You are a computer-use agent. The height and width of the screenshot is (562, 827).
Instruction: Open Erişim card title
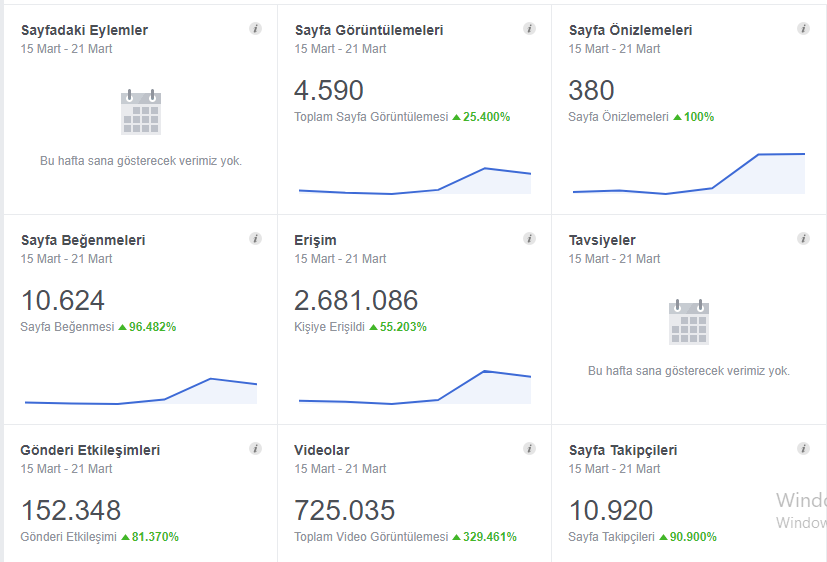pos(315,240)
